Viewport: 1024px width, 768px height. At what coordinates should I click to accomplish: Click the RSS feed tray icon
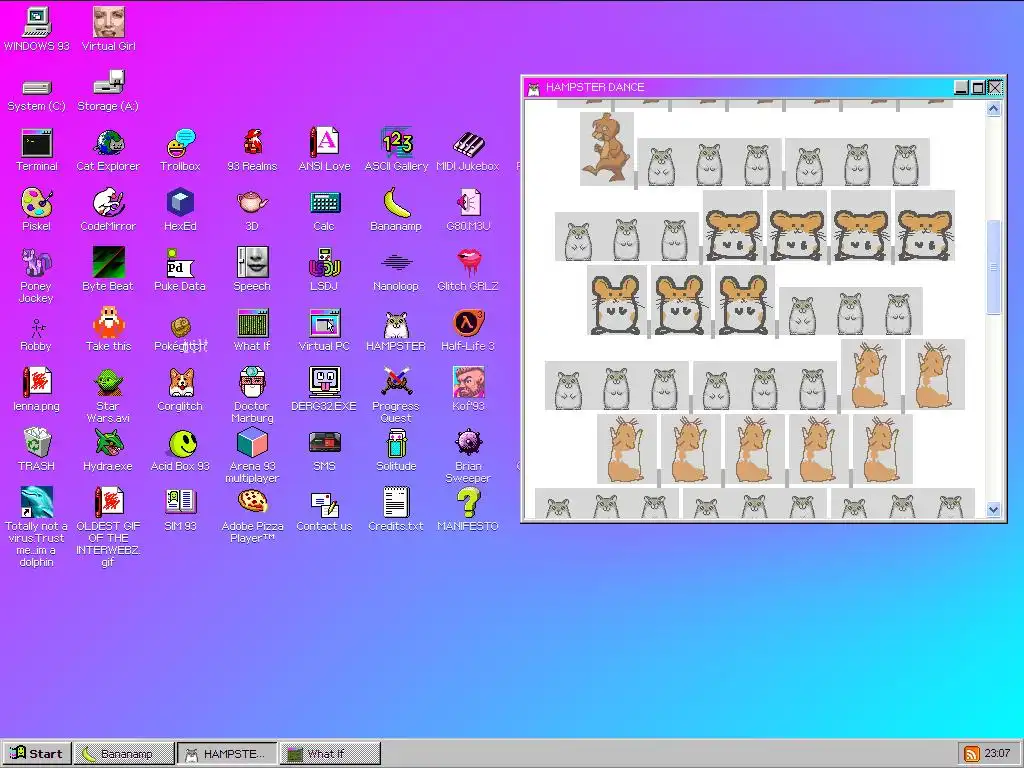tap(972, 754)
